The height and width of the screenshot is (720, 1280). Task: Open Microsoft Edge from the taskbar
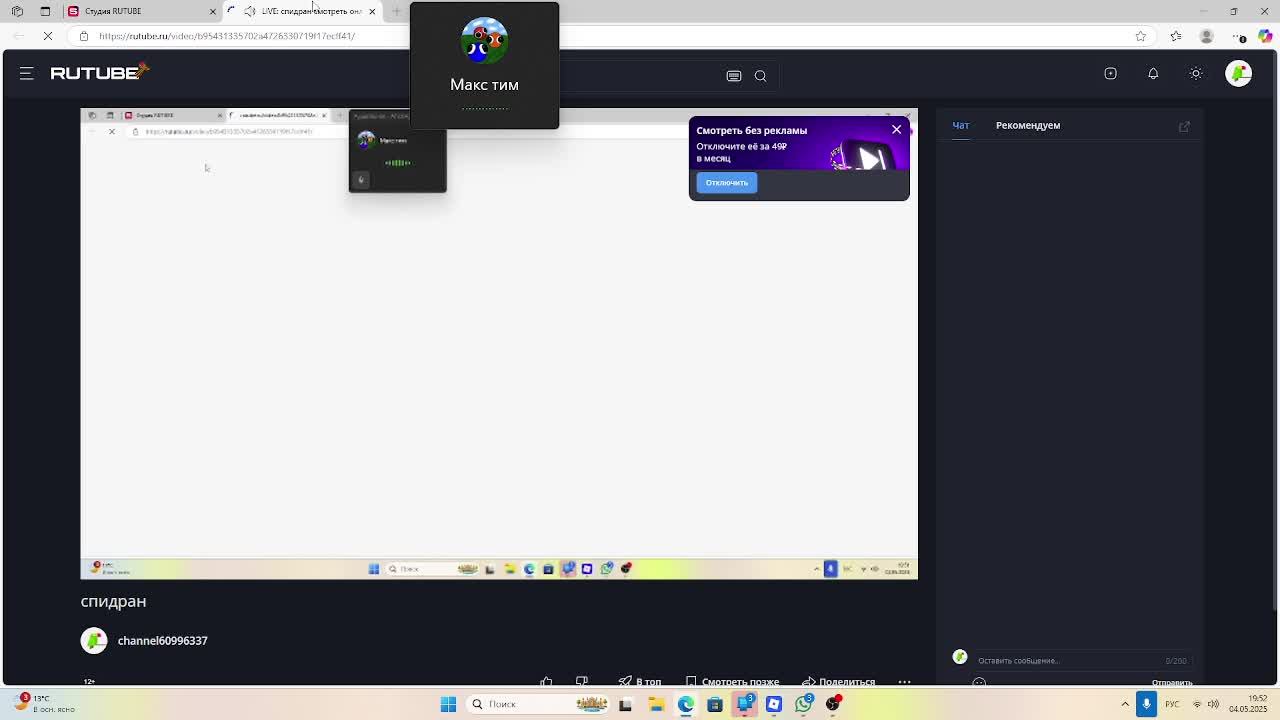(686, 704)
